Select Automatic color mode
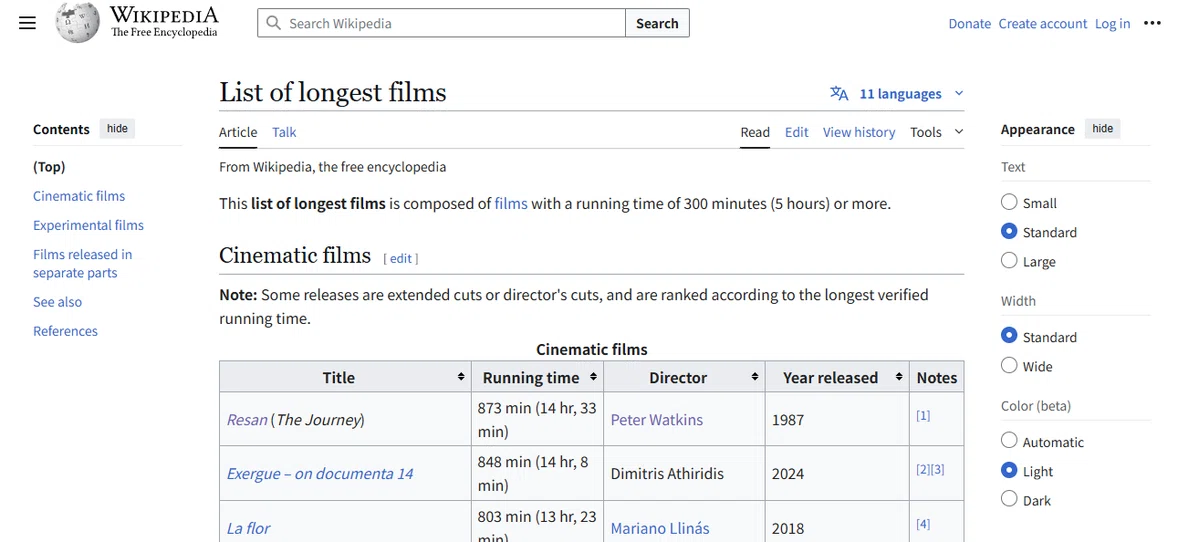The image size is (1200, 542). [x=1009, y=441]
